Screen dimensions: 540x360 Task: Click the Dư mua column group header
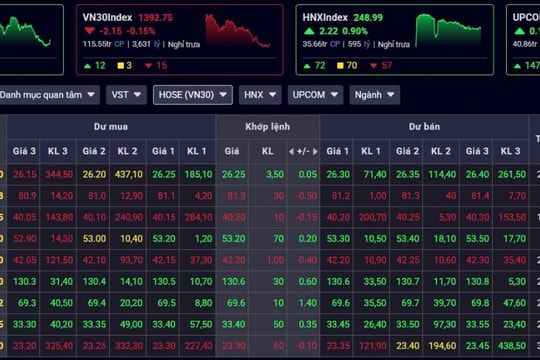(x=111, y=127)
